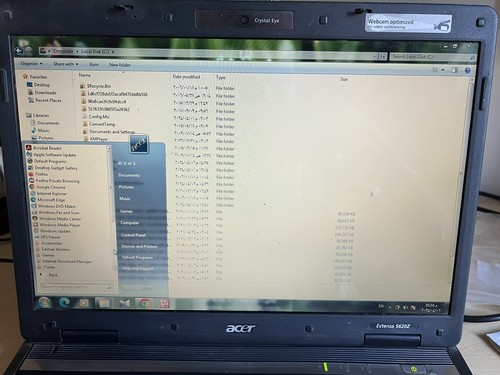Screen dimensions: 500x375
Task: Click the Burn toolbar button
Action: coord(94,64)
